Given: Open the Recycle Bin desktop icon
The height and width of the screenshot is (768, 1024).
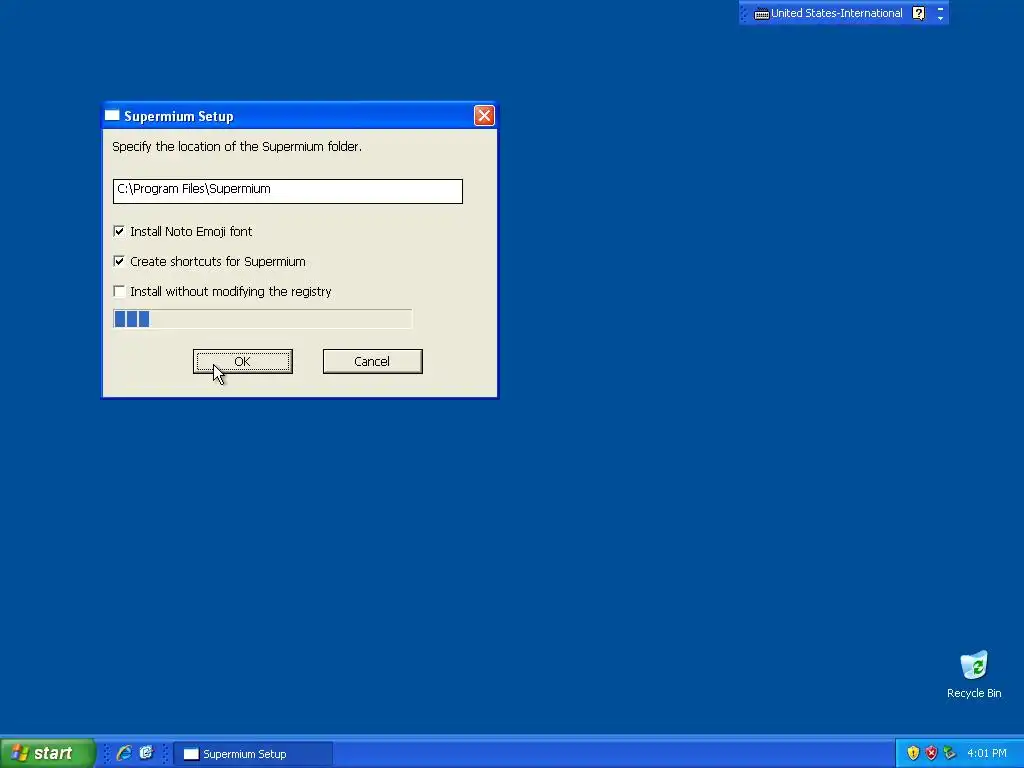Looking at the screenshot, I should coord(974,675).
